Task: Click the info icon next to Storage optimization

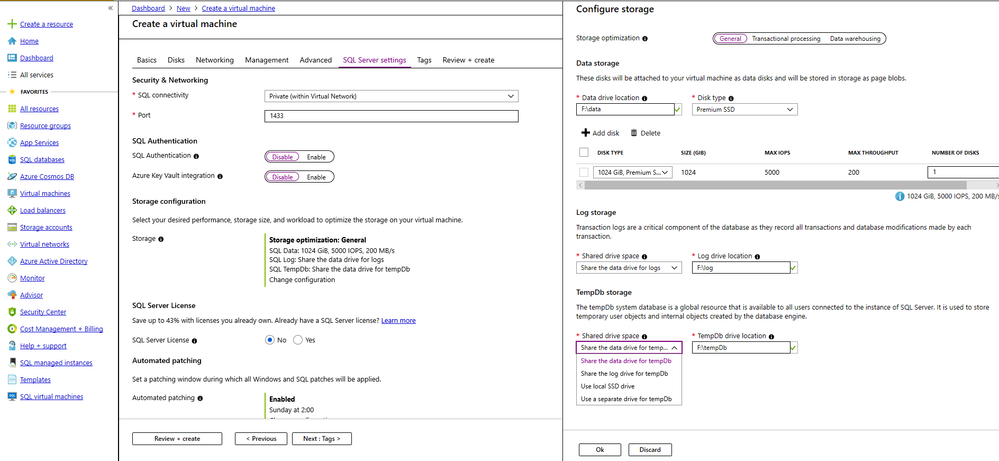Action: click(645, 38)
